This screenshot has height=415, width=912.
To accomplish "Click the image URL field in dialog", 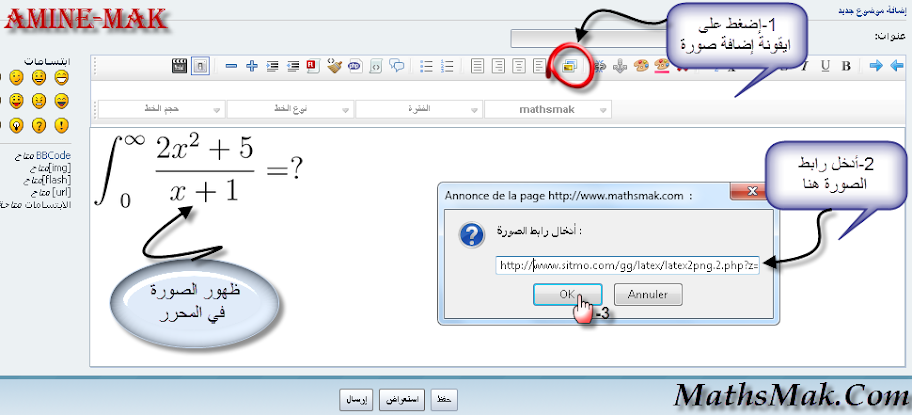I will point(628,266).
